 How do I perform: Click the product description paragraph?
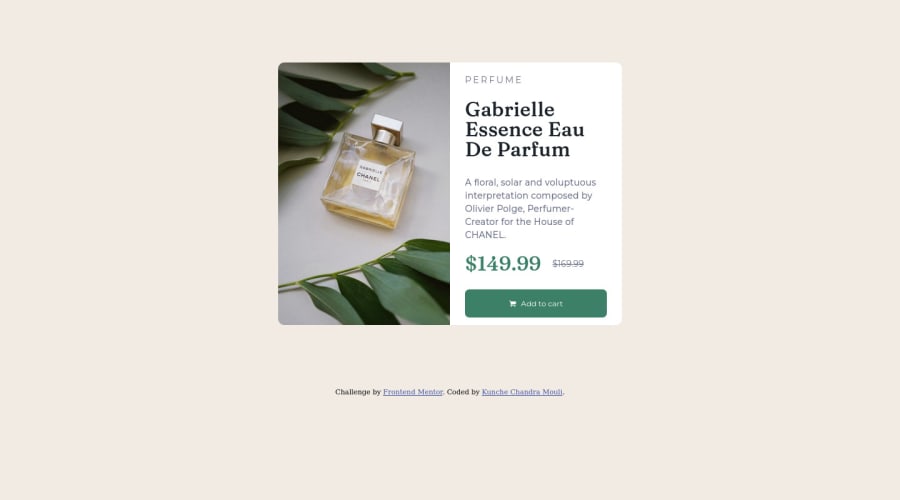coord(530,208)
